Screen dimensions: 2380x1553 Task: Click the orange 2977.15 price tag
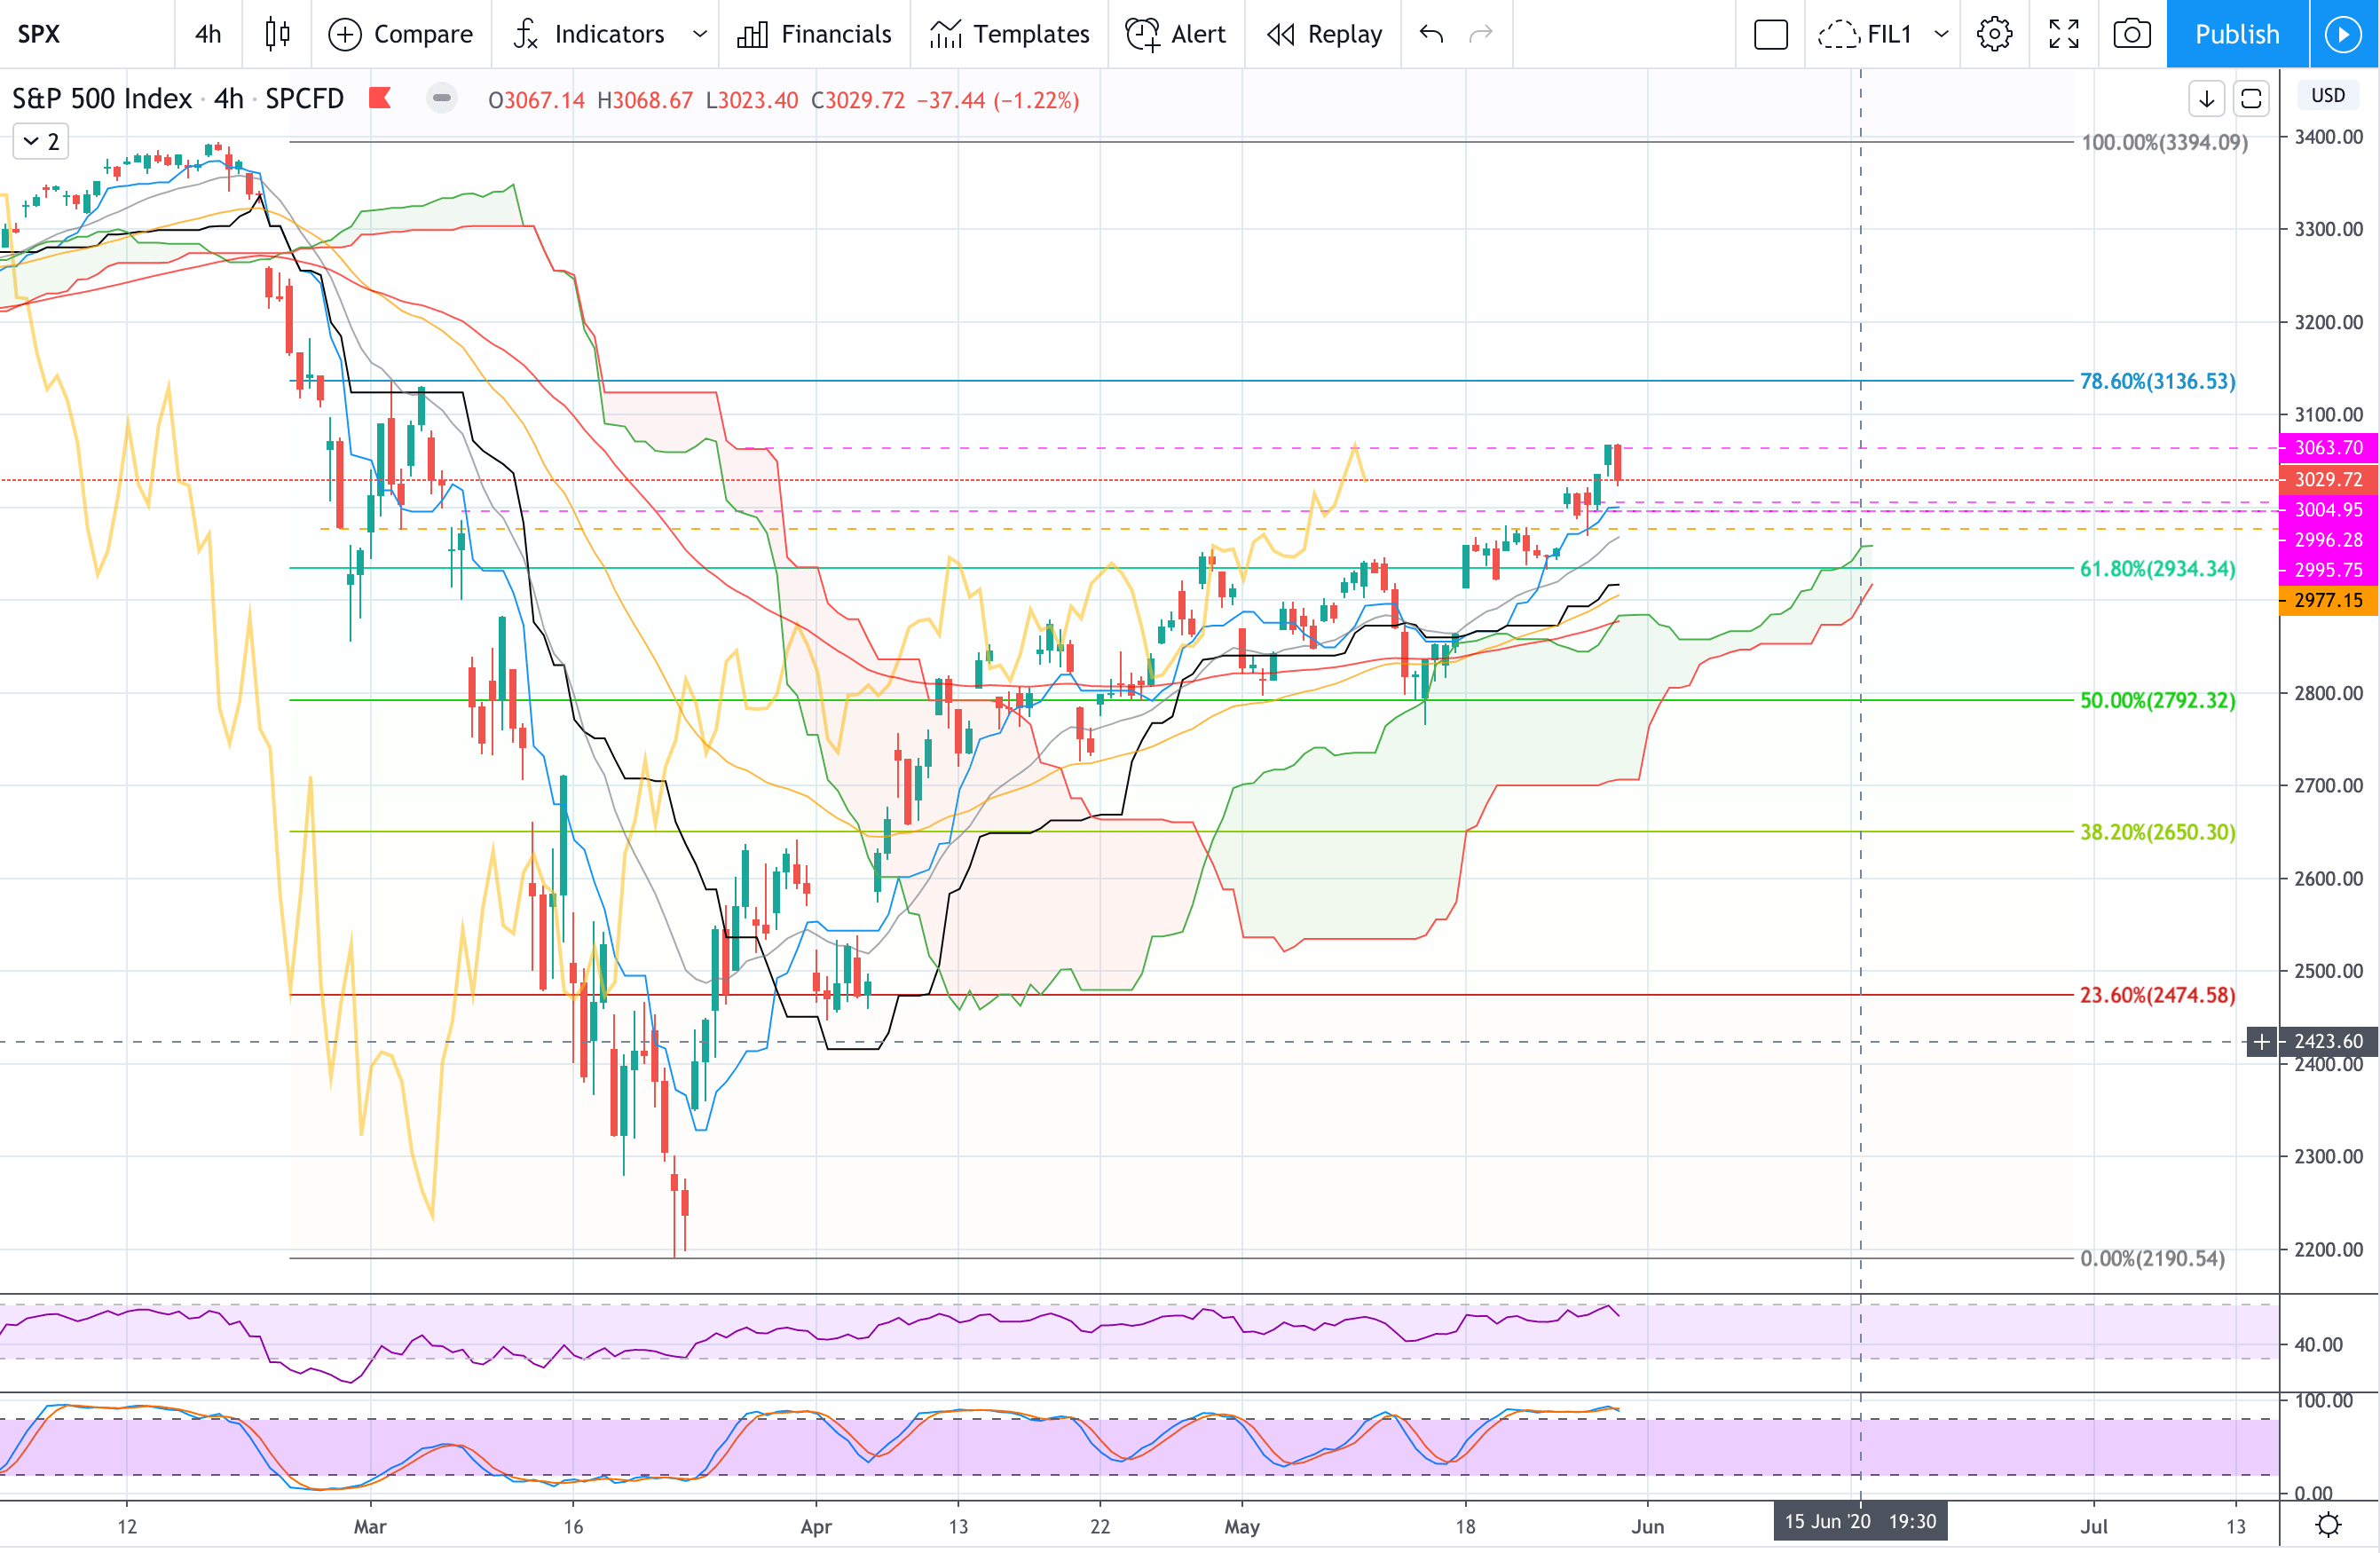[2328, 600]
